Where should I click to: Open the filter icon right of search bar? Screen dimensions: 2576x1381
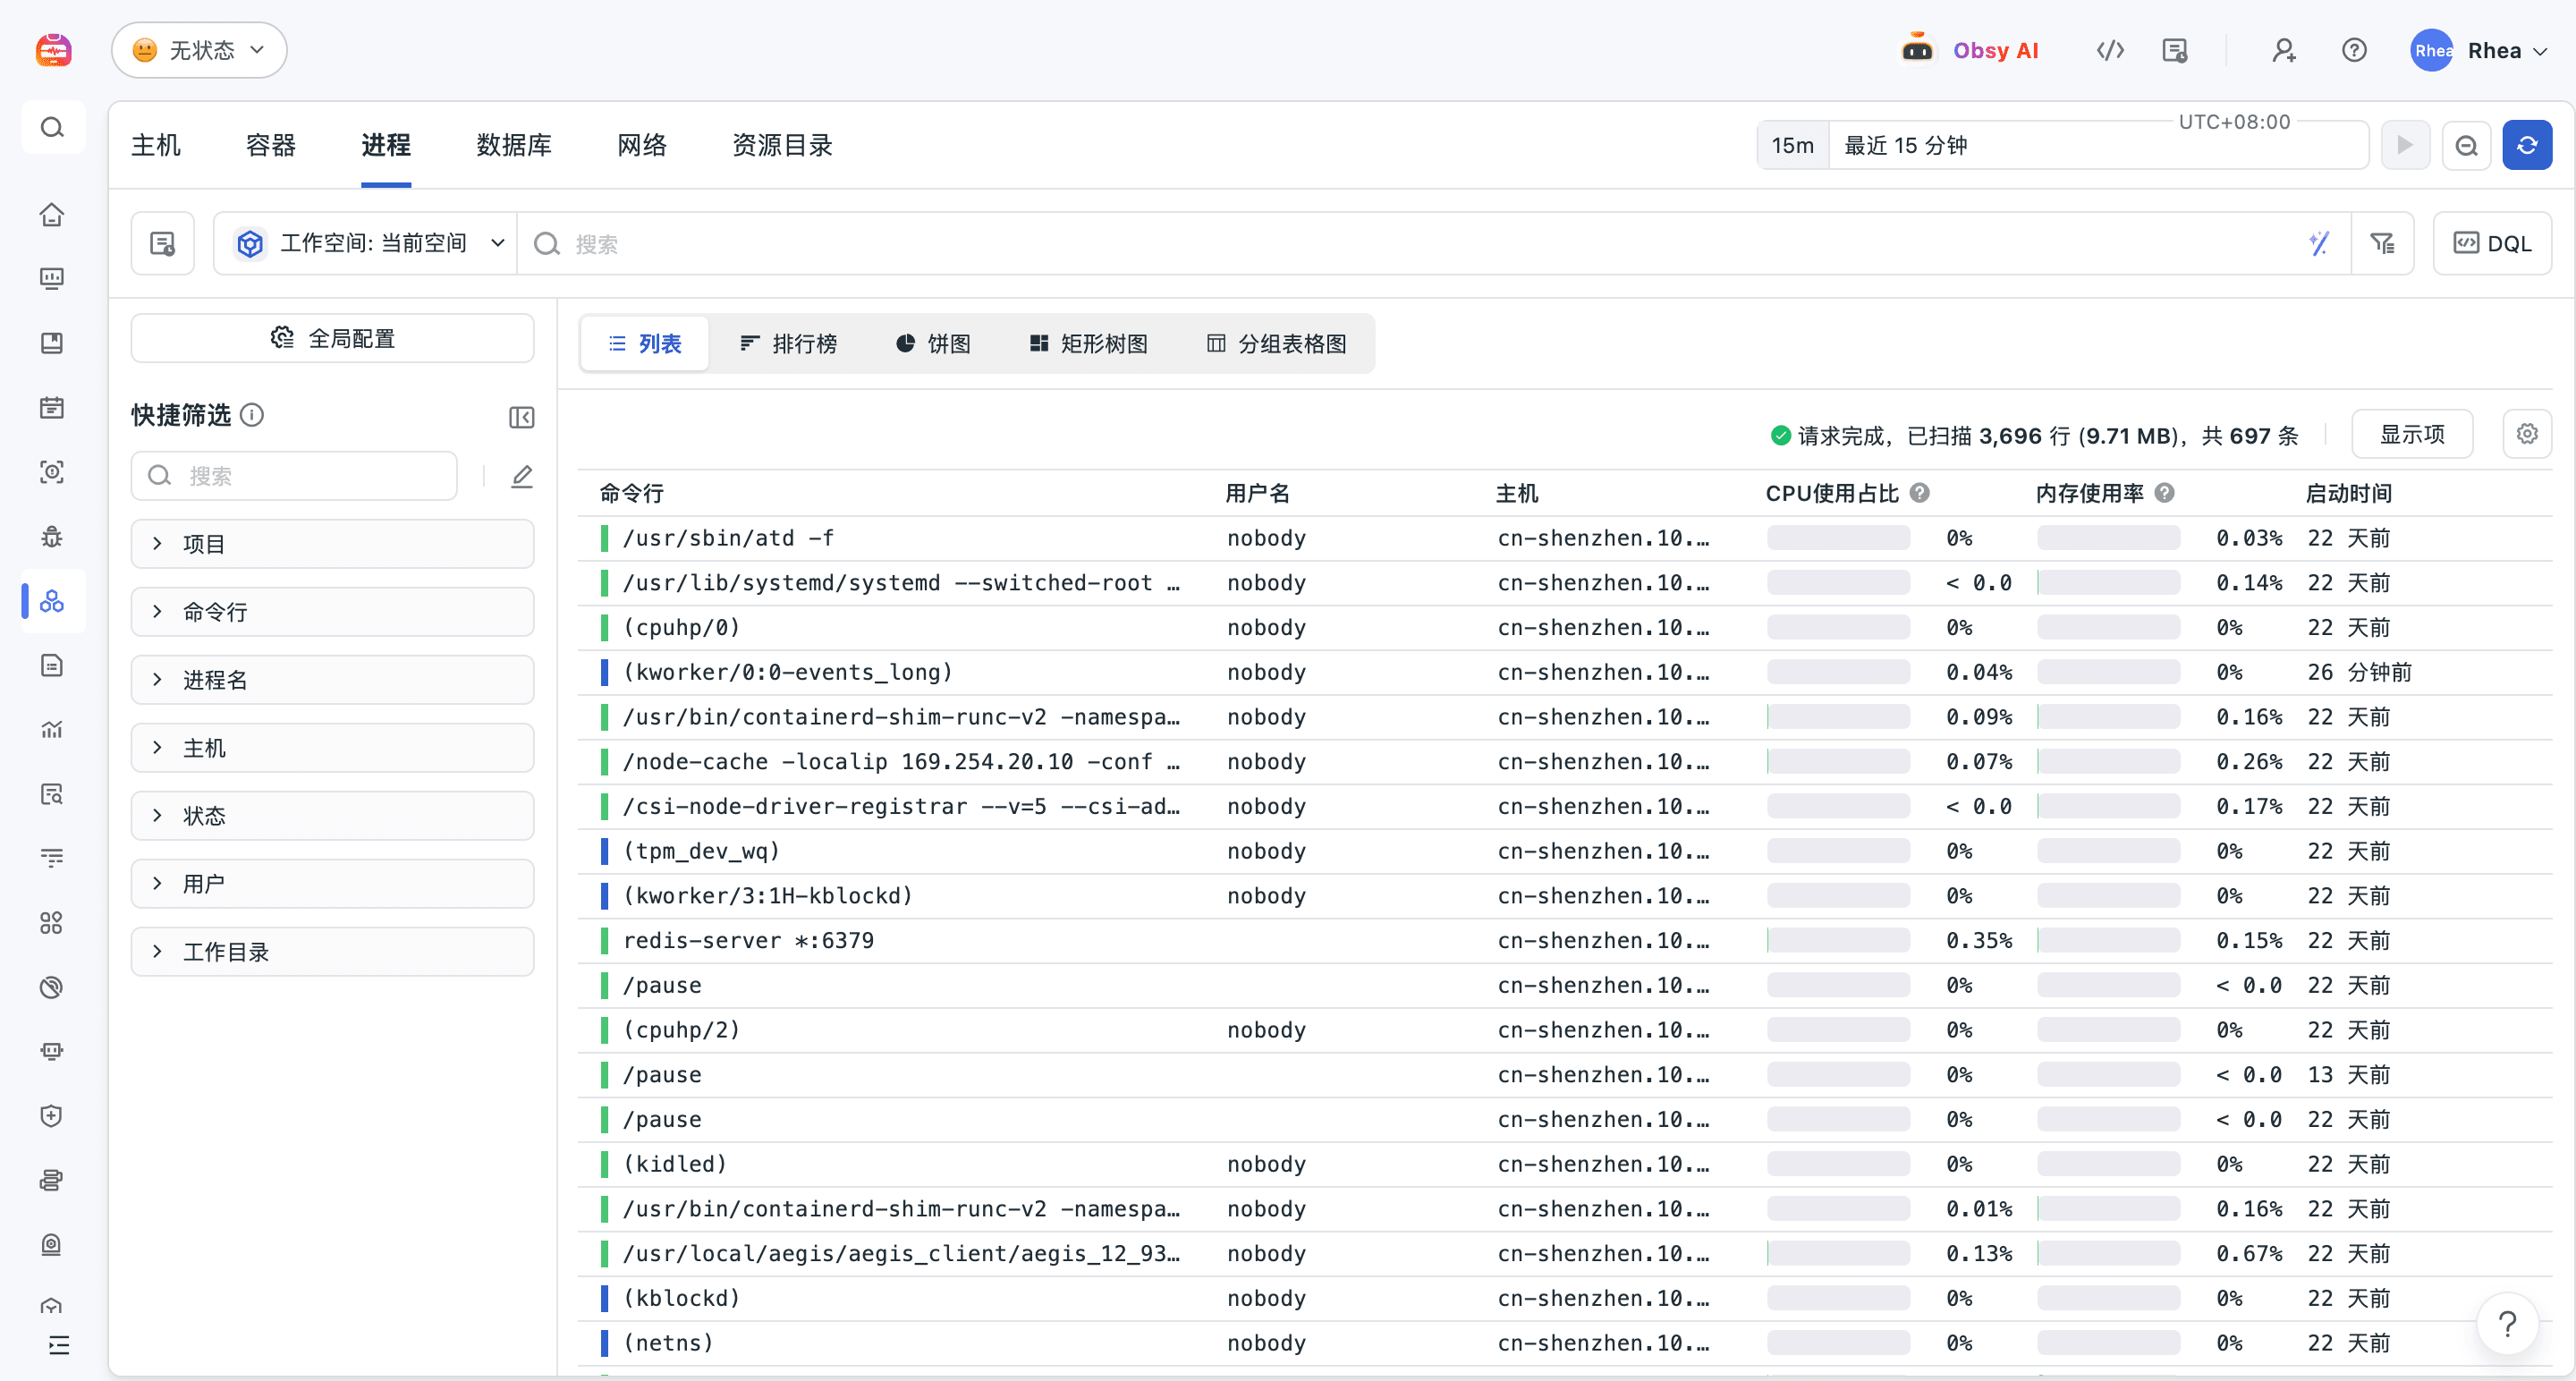(x=2382, y=243)
